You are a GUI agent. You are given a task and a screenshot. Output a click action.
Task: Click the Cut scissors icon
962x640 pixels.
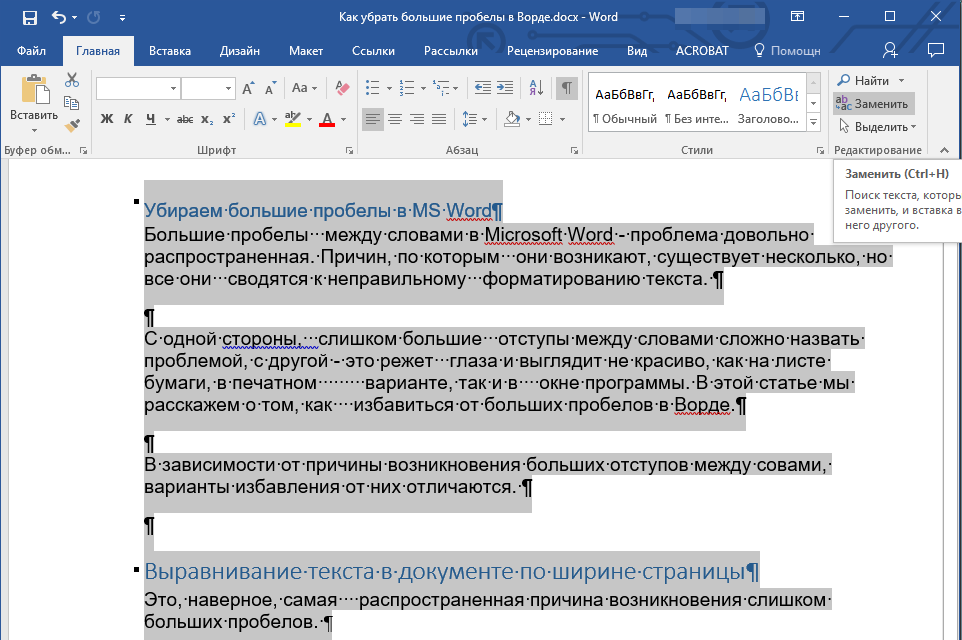coord(72,80)
